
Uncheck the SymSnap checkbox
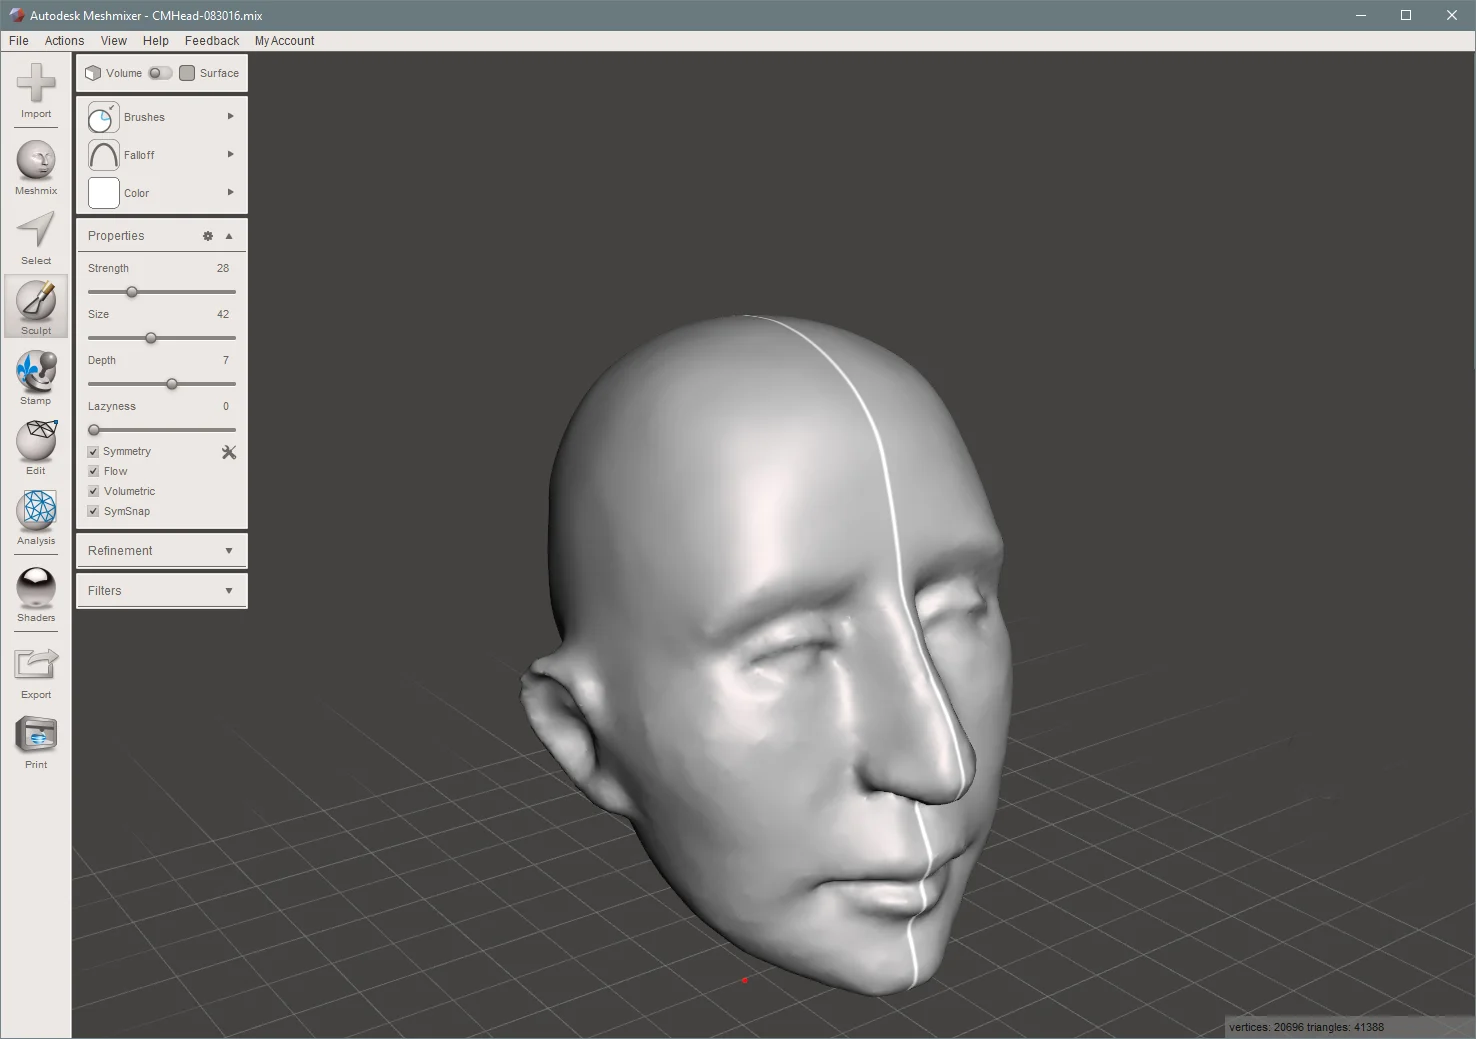(93, 511)
